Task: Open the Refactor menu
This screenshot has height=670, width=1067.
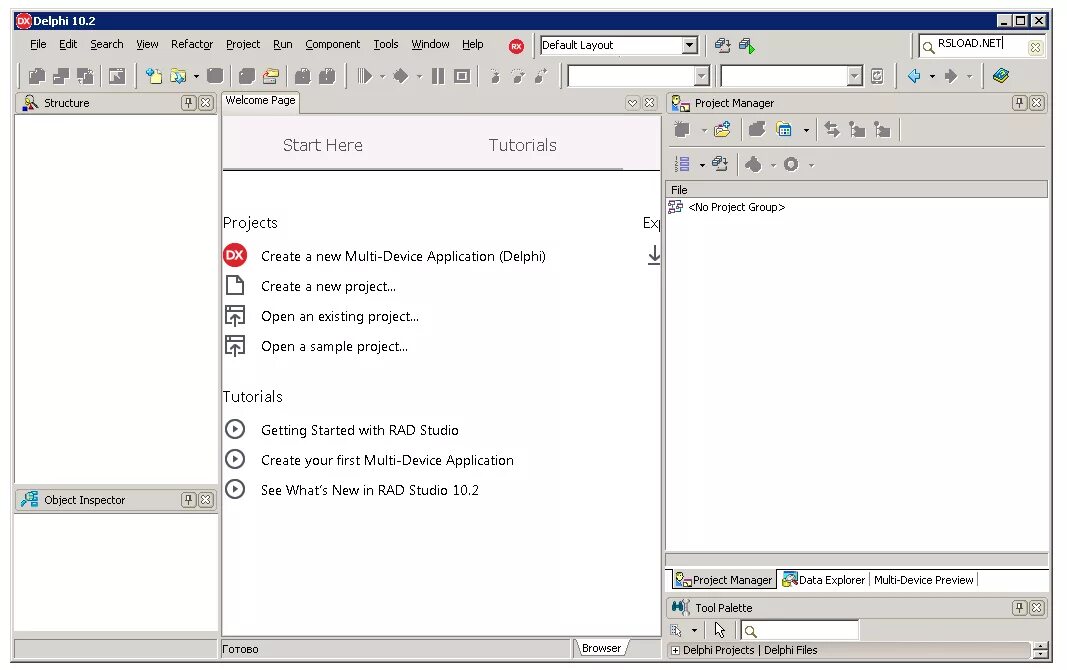Action: (x=192, y=44)
